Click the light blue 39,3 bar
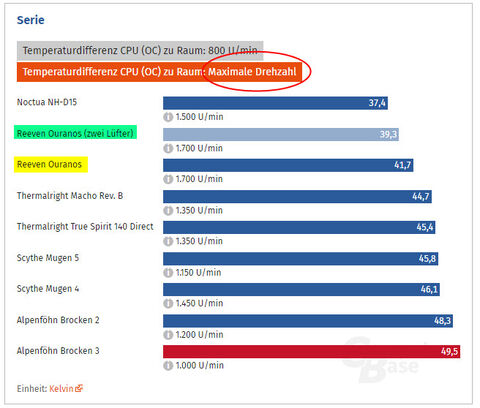The width and height of the screenshot is (480, 408). click(x=281, y=134)
